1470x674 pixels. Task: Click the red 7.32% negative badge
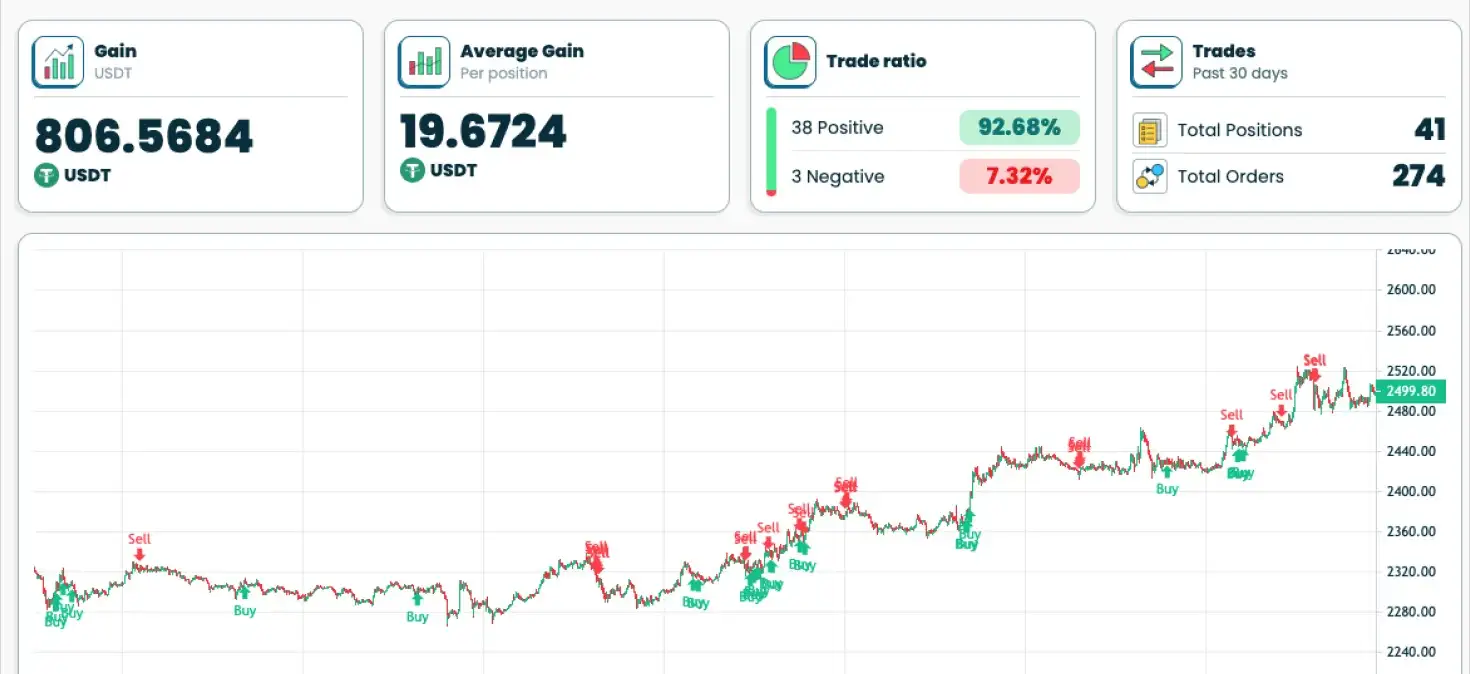[x=1019, y=177]
